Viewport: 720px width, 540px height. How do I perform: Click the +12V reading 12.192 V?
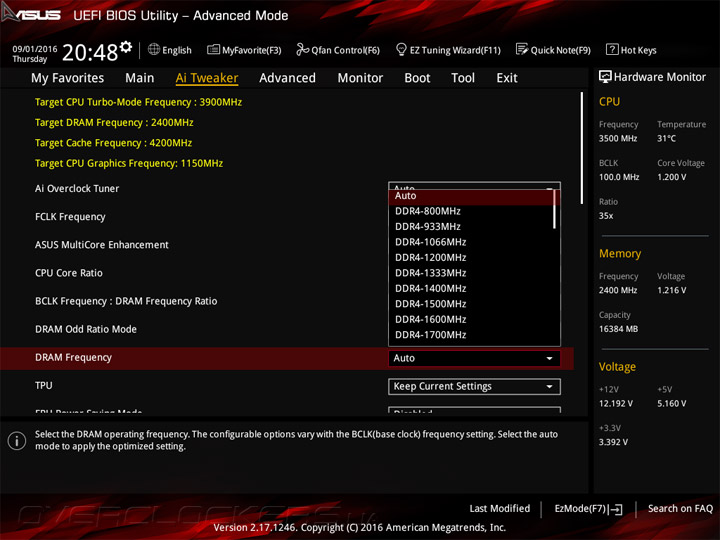point(616,404)
